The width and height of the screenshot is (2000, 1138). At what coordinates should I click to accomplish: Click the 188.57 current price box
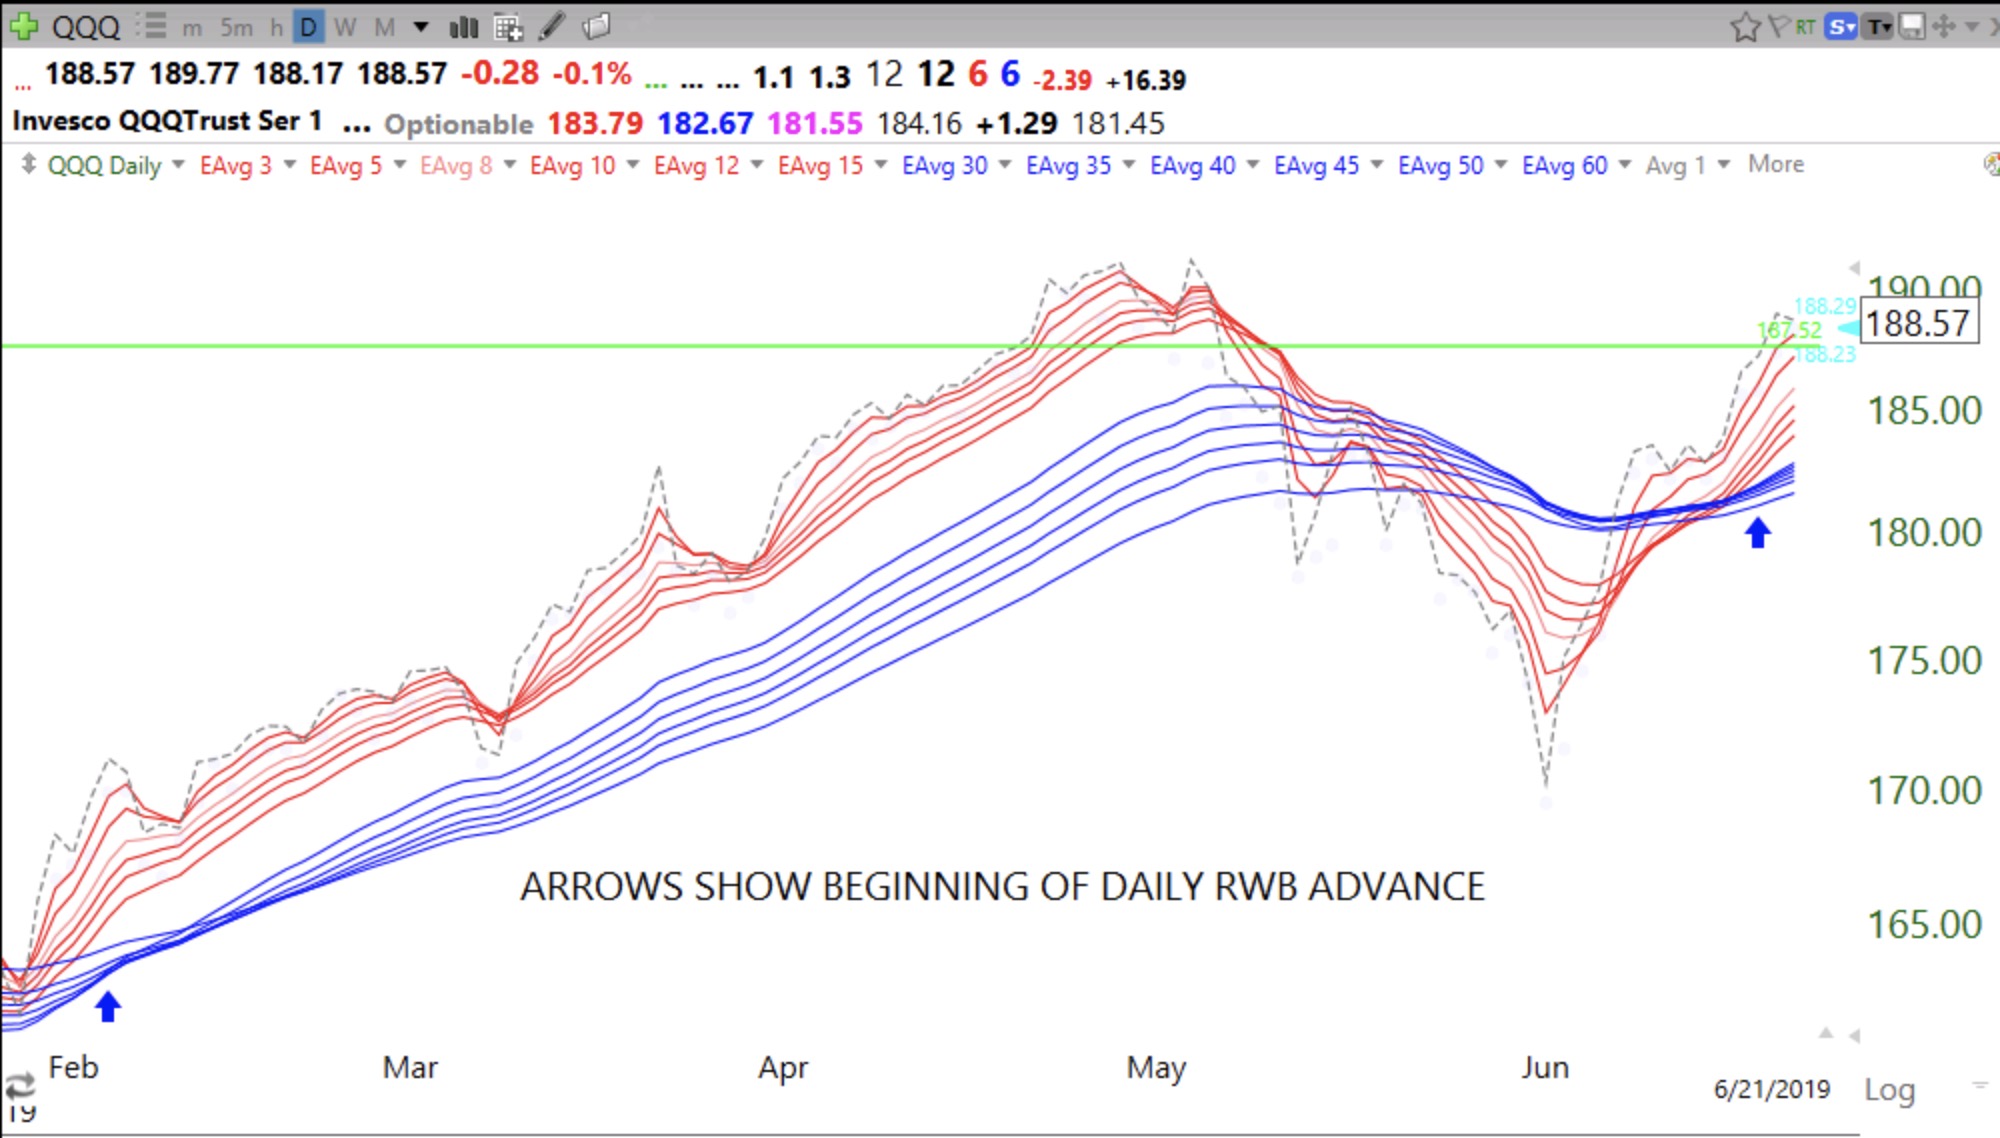click(1918, 324)
